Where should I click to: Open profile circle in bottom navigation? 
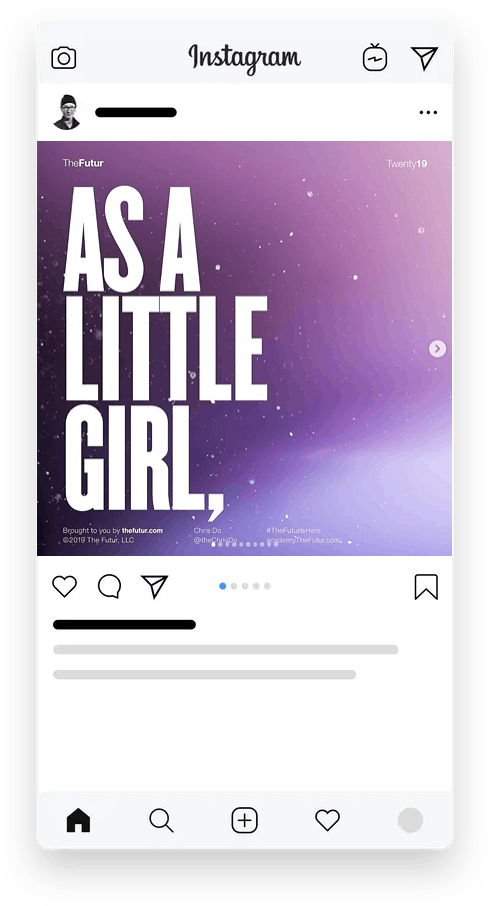(x=410, y=820)
